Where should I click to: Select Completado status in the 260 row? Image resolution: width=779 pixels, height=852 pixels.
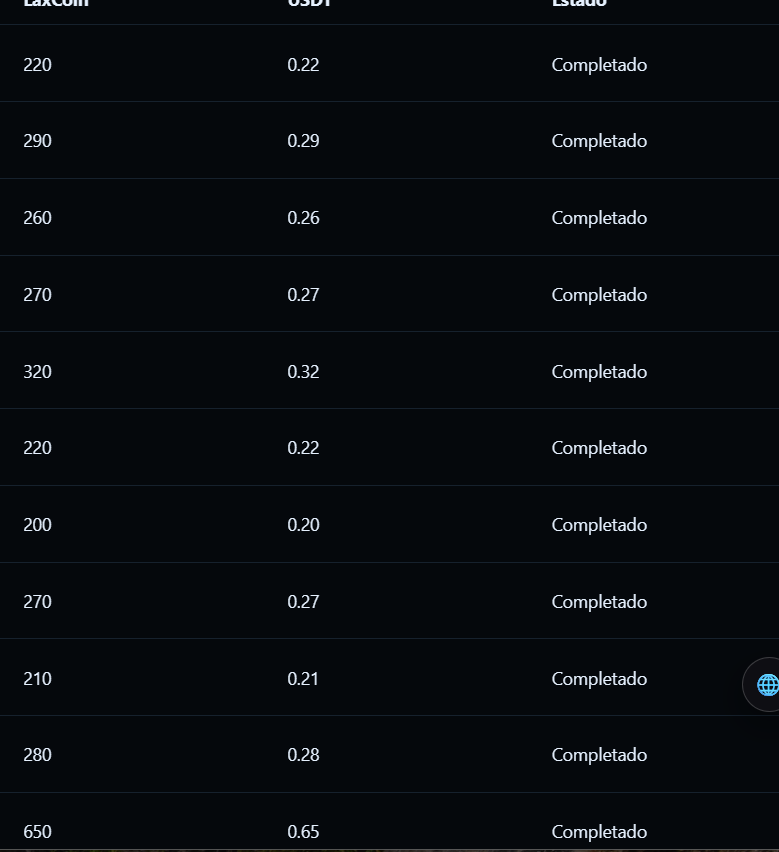[x=599, y=218]
